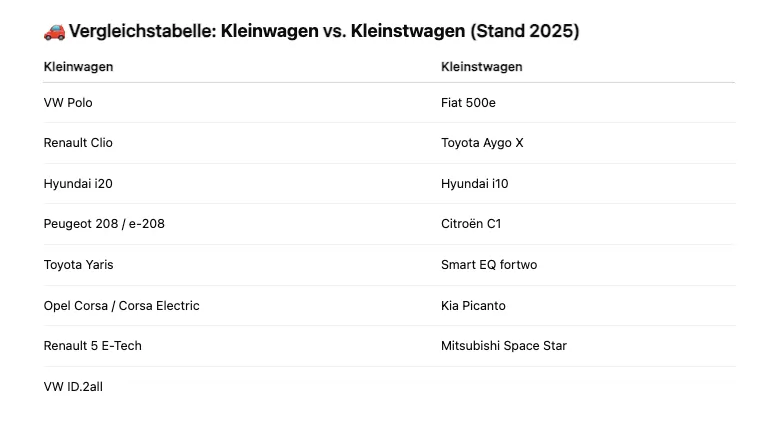This screenshot has height=428, width=757.
Task: Click the Citroën C1 entry
Action: point(471,224)
